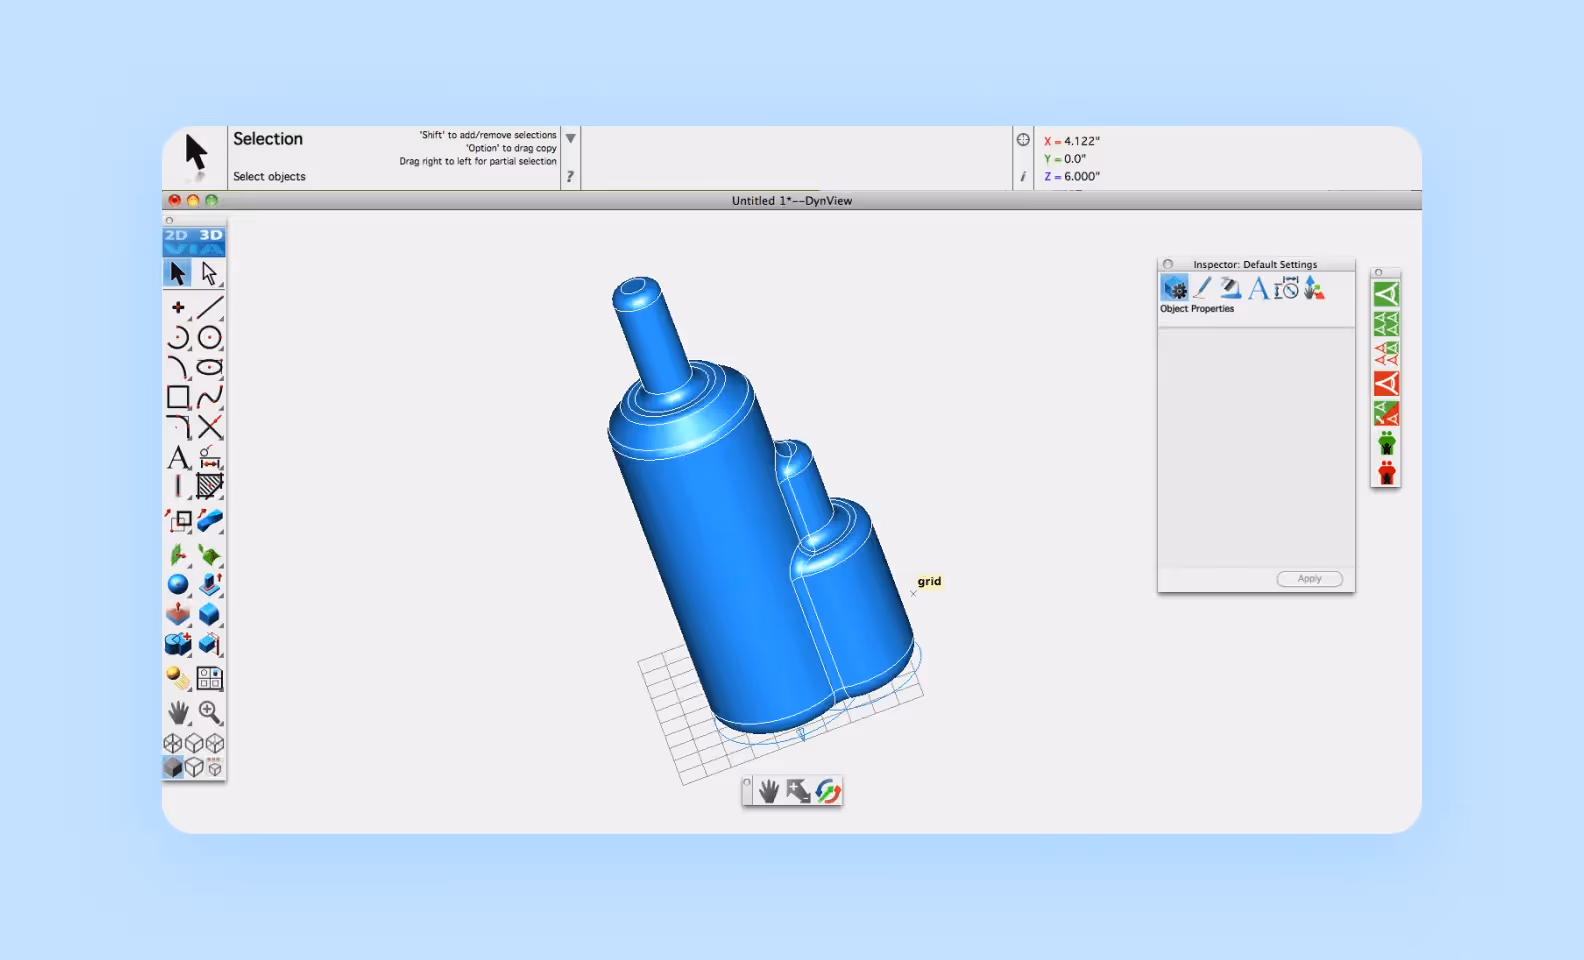
Task: Switch to the 2D tool set
Action: [176, 235]
